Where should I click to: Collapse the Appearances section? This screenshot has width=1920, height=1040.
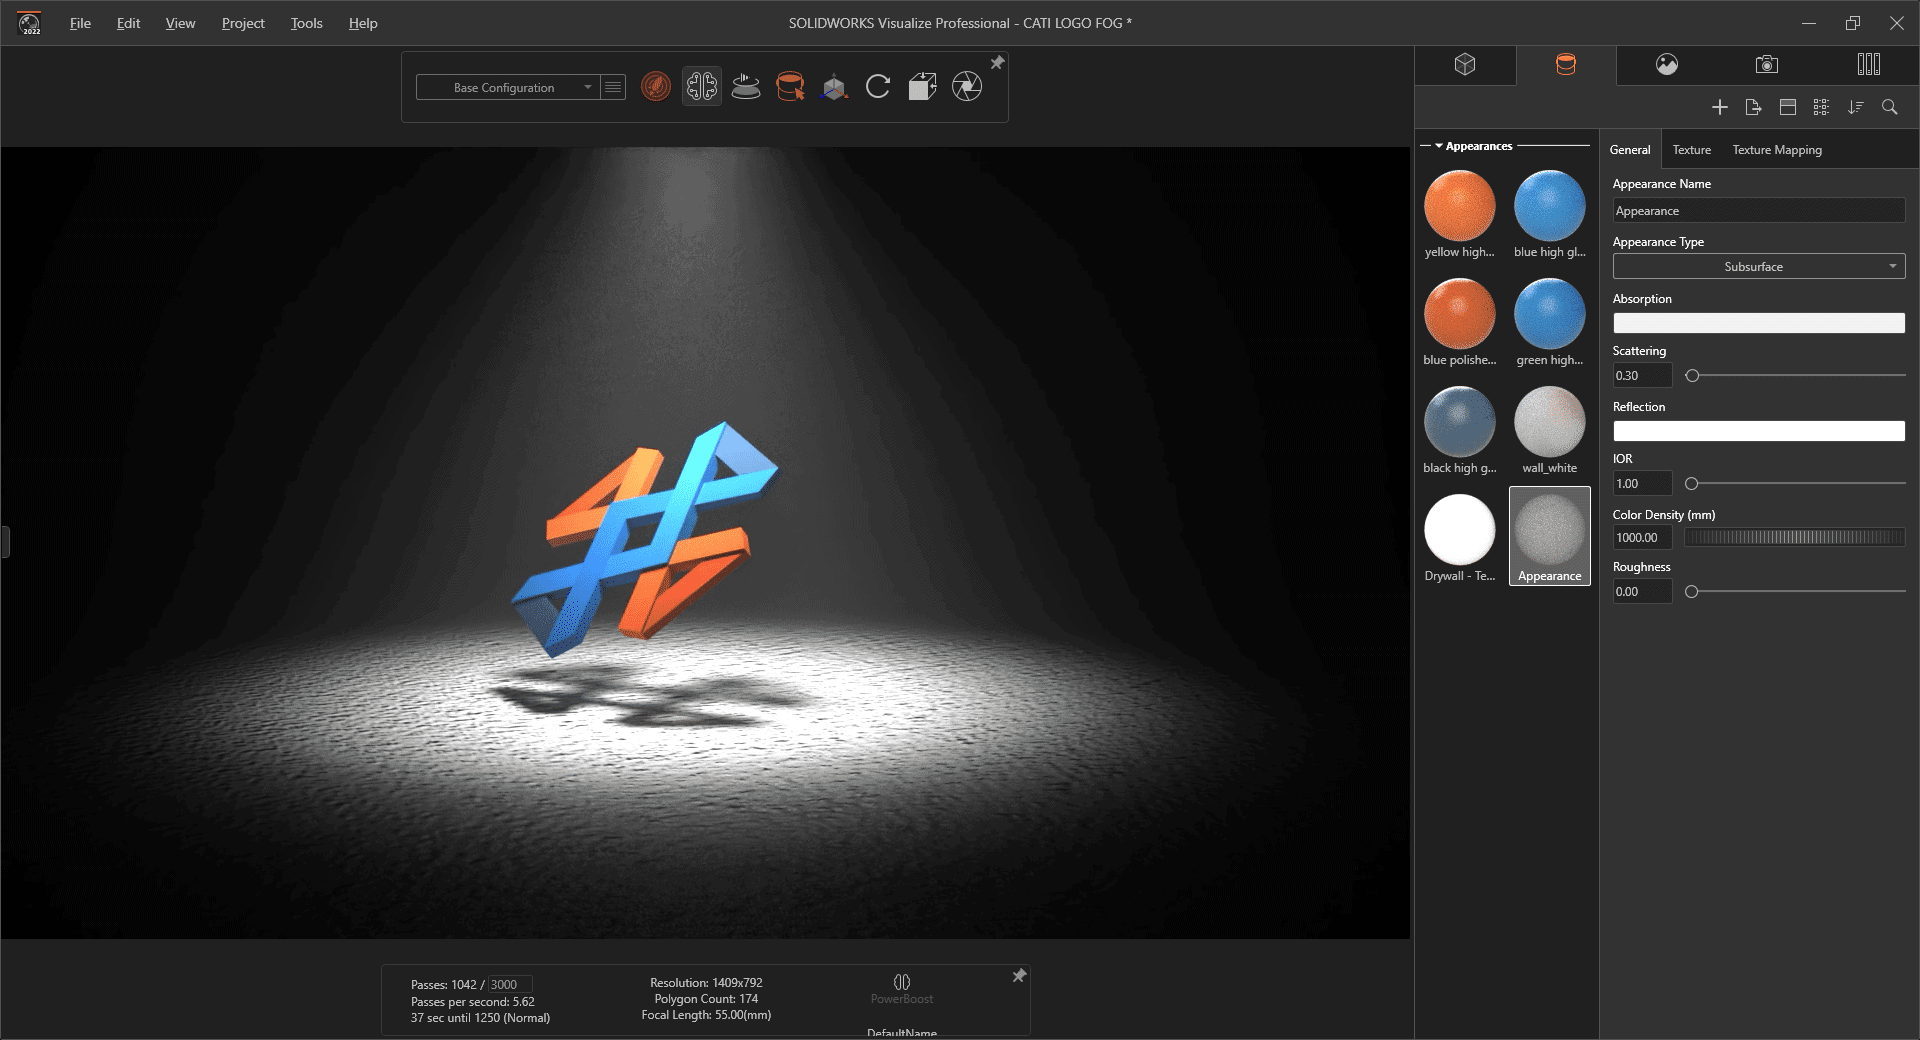1439,146
